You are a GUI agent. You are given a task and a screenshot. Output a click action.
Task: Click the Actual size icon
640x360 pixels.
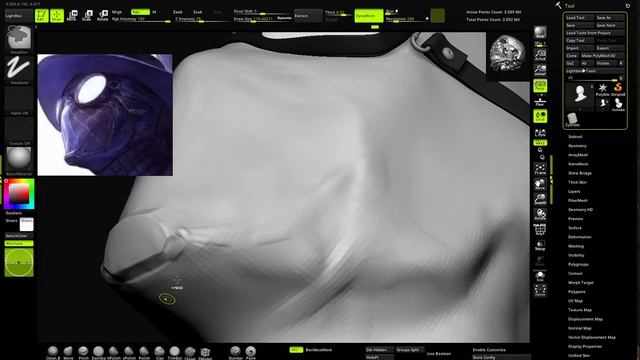[540, 55]
